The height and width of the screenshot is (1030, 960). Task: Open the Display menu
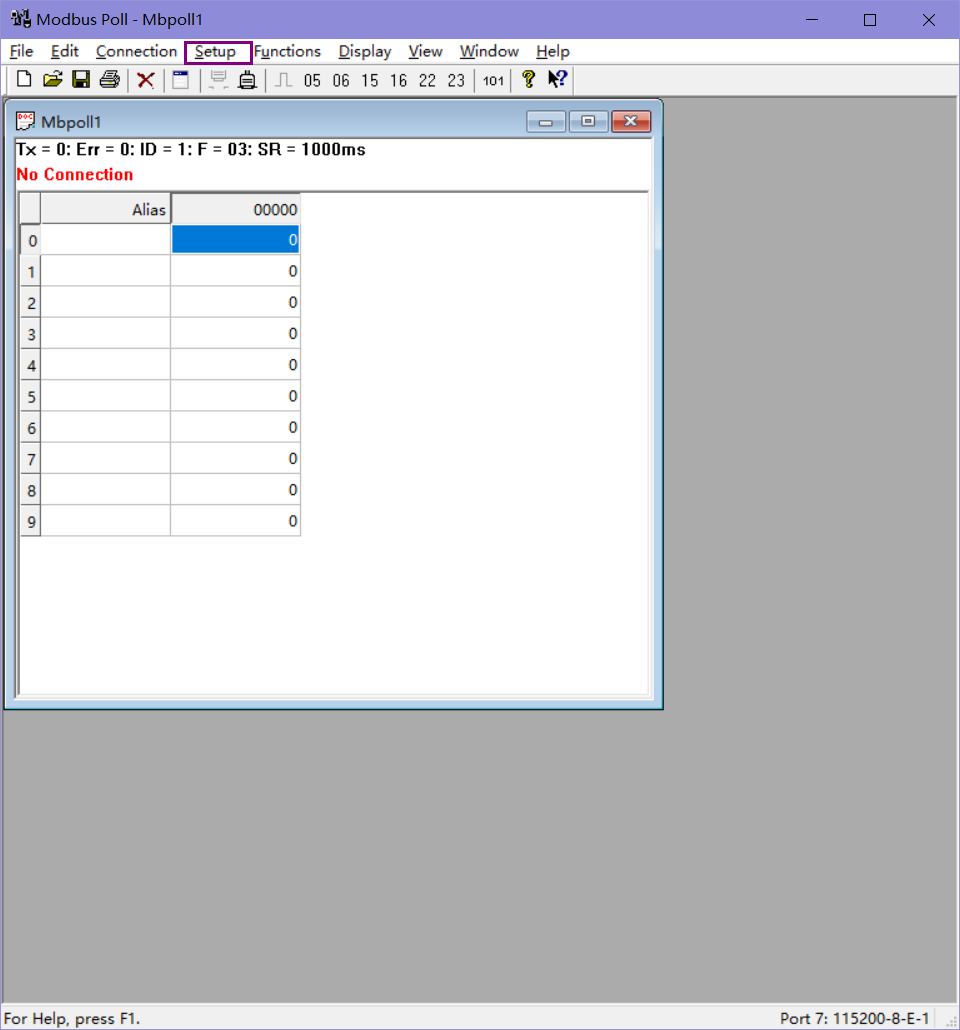365,51
